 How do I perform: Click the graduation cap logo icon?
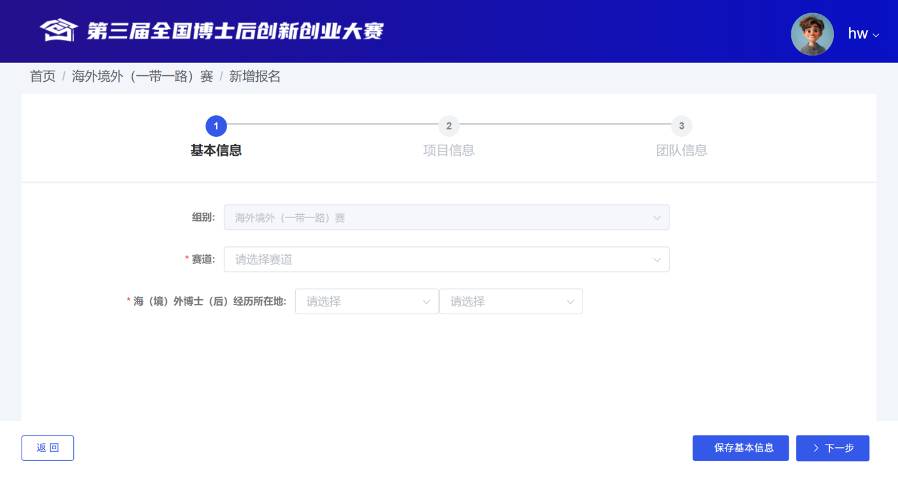(58, 31)
